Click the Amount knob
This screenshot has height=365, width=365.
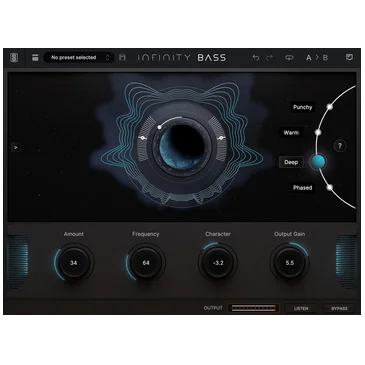(74, 263)
